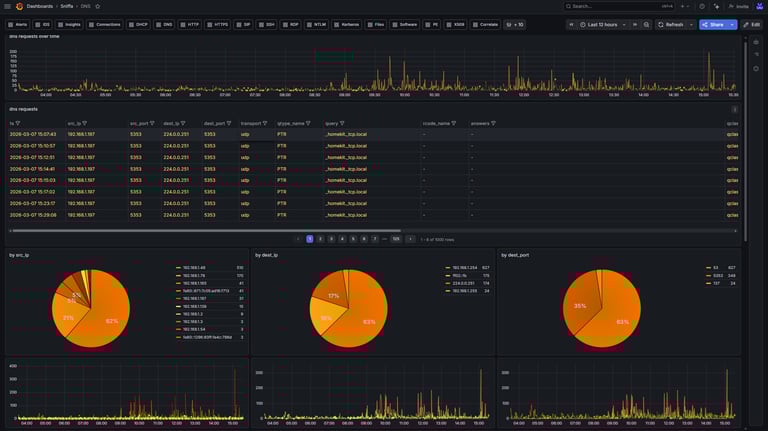The height and width of the screenshot is (431, 768).
Task: Shift time range backward with left arrows
Action: [x=571, y=24]
